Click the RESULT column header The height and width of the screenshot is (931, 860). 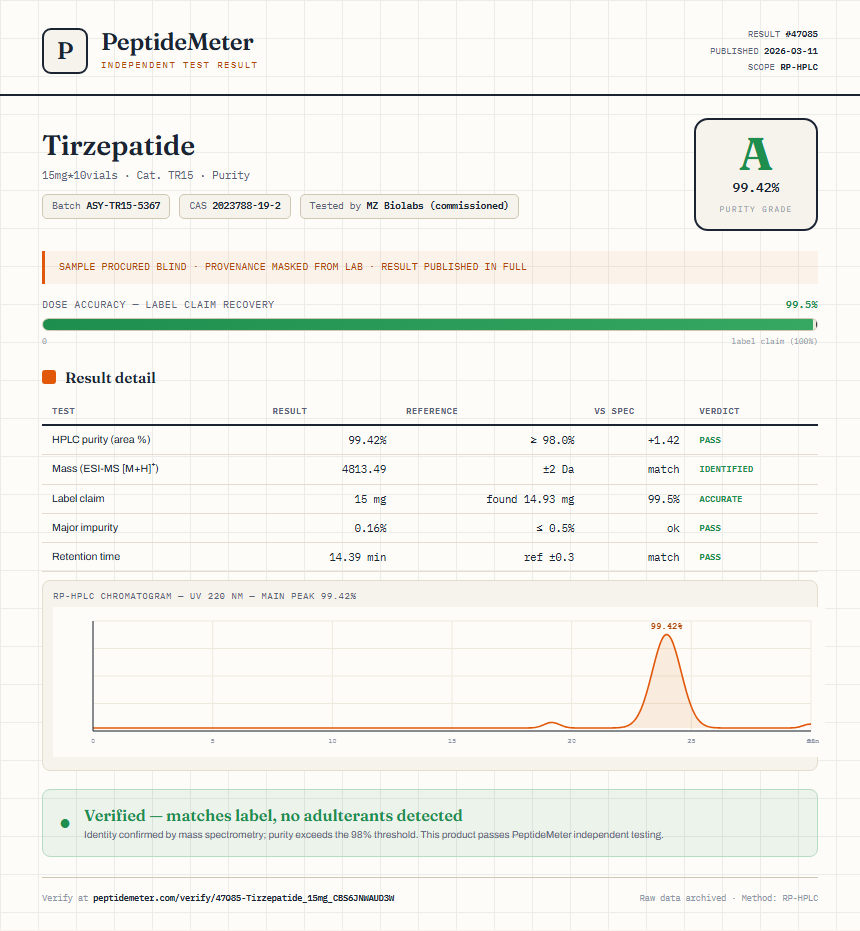pyautogui.click(x=290, y=411)
